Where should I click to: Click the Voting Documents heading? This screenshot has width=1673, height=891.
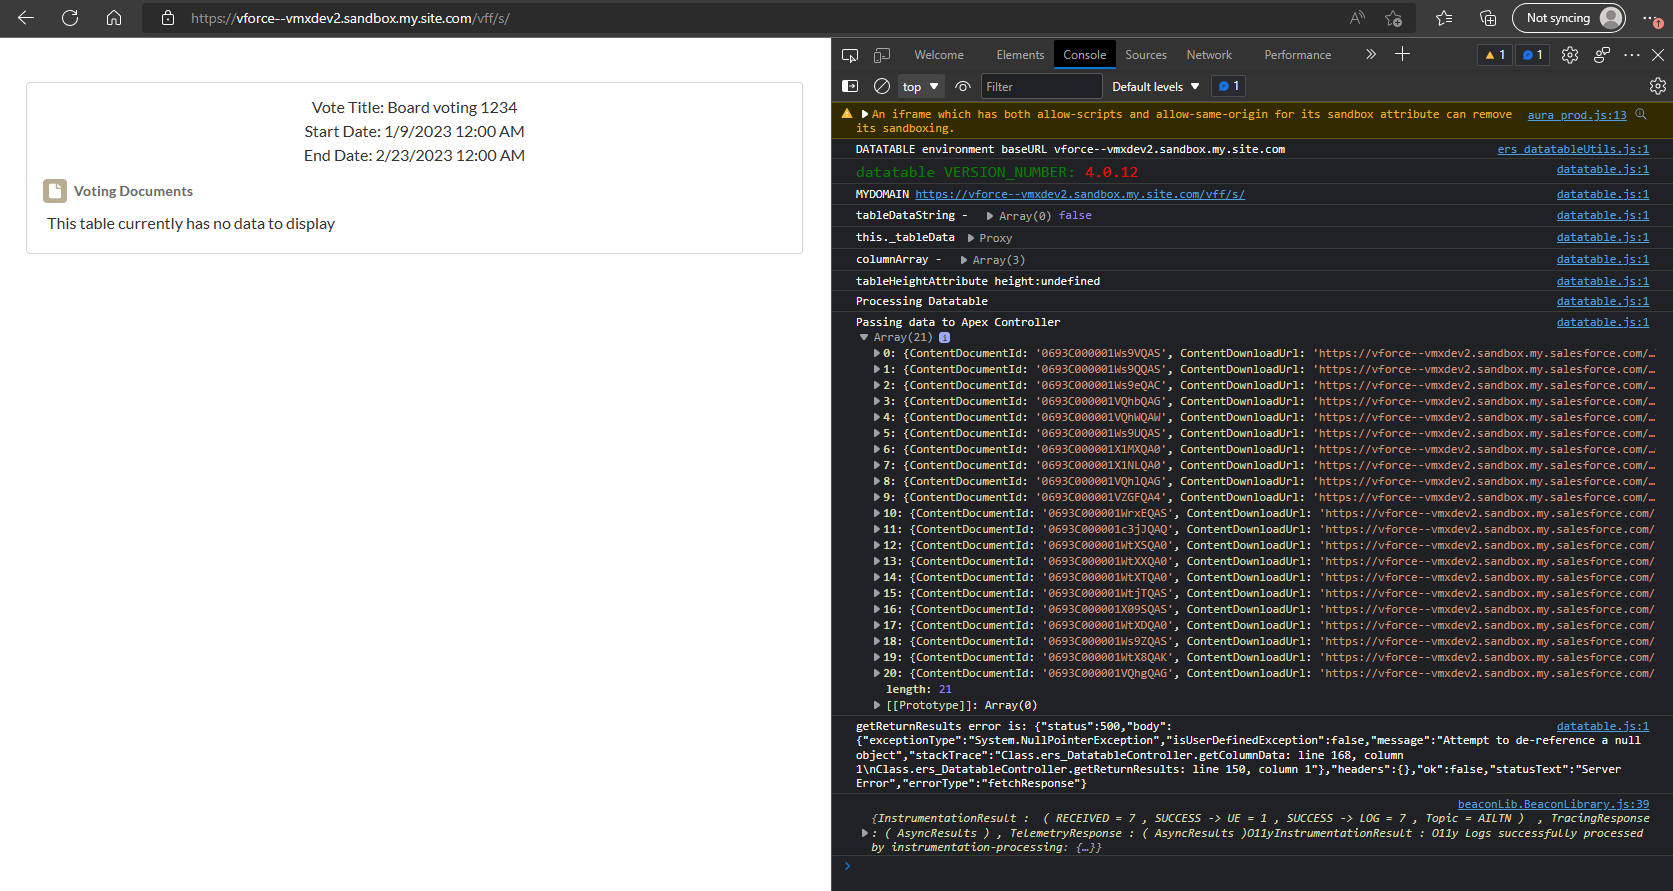coord(133,191)
